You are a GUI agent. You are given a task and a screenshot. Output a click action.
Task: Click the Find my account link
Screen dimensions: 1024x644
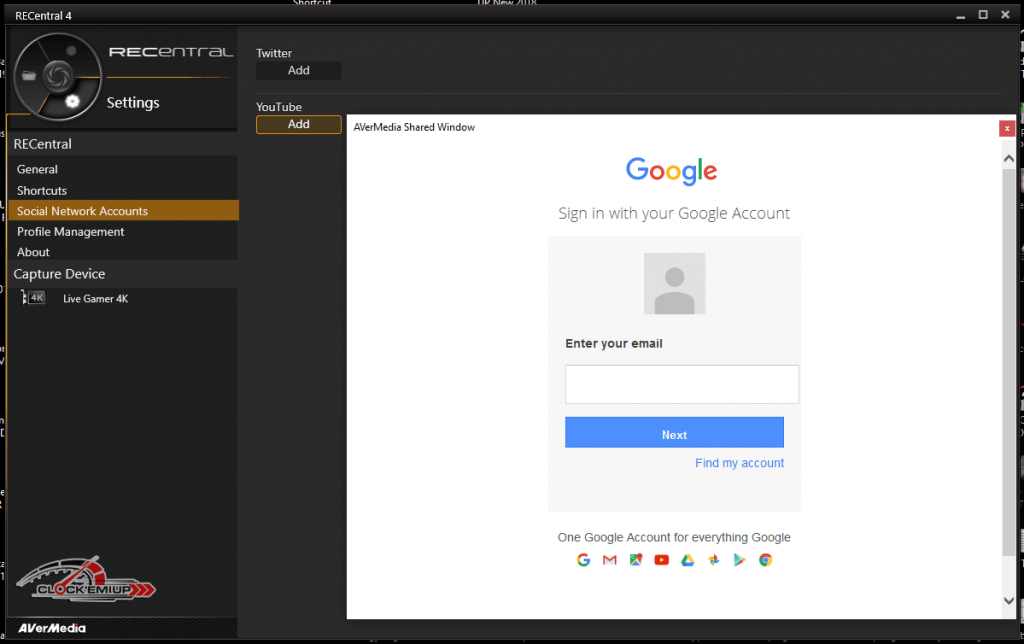[x=739, y=463]
